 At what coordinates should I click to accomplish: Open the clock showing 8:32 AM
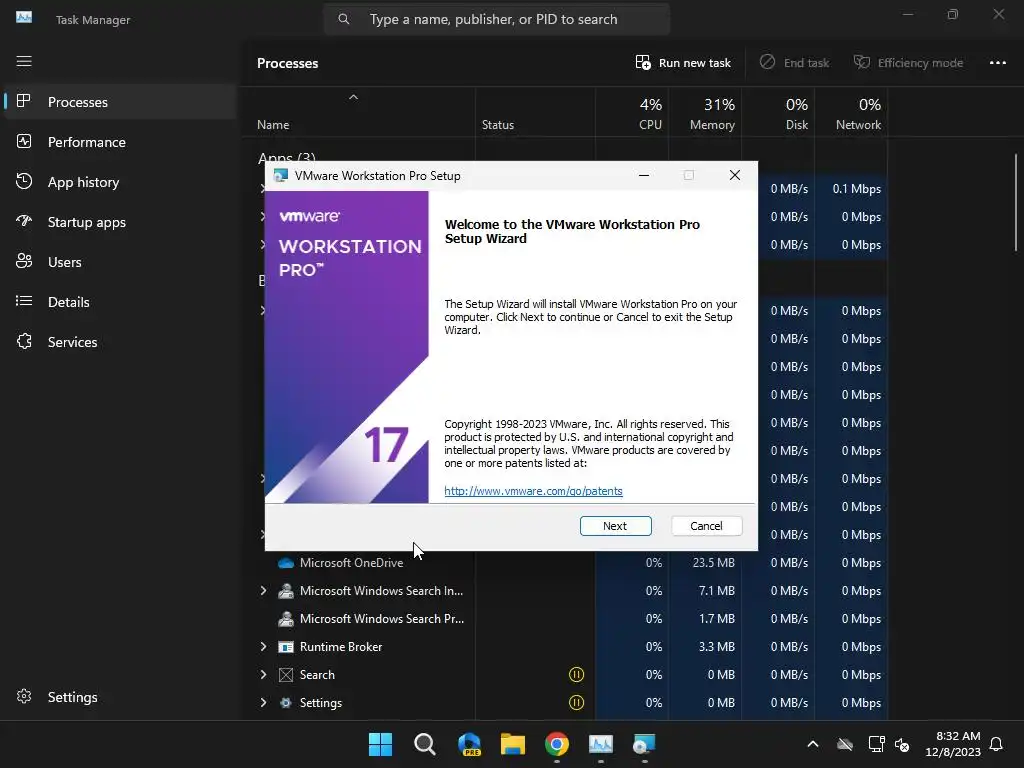click(953, 744)
